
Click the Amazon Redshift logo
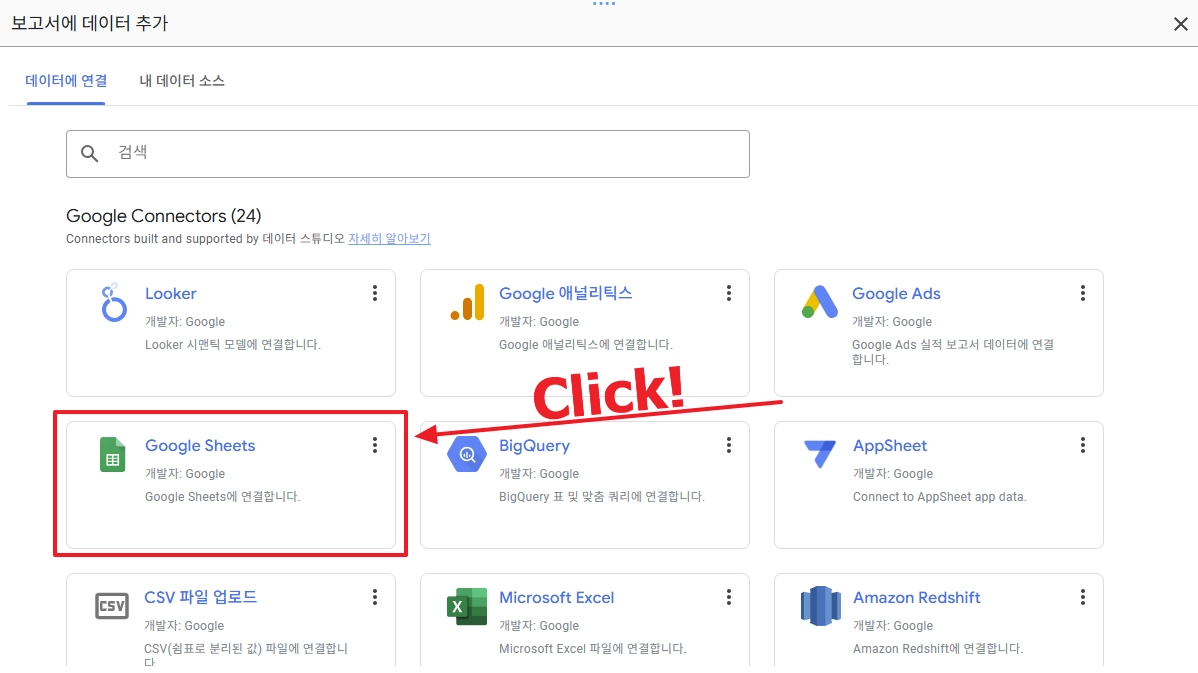click(x=820, y=606)
